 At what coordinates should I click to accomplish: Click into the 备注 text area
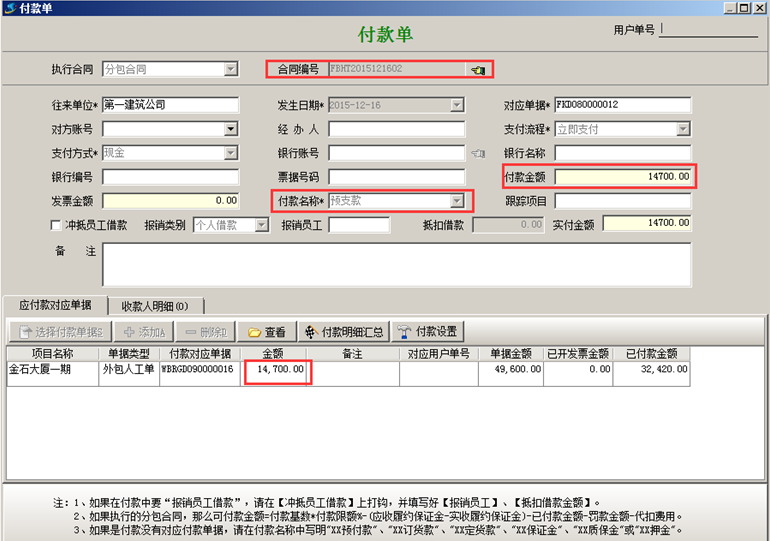click(x=396, y=264)
